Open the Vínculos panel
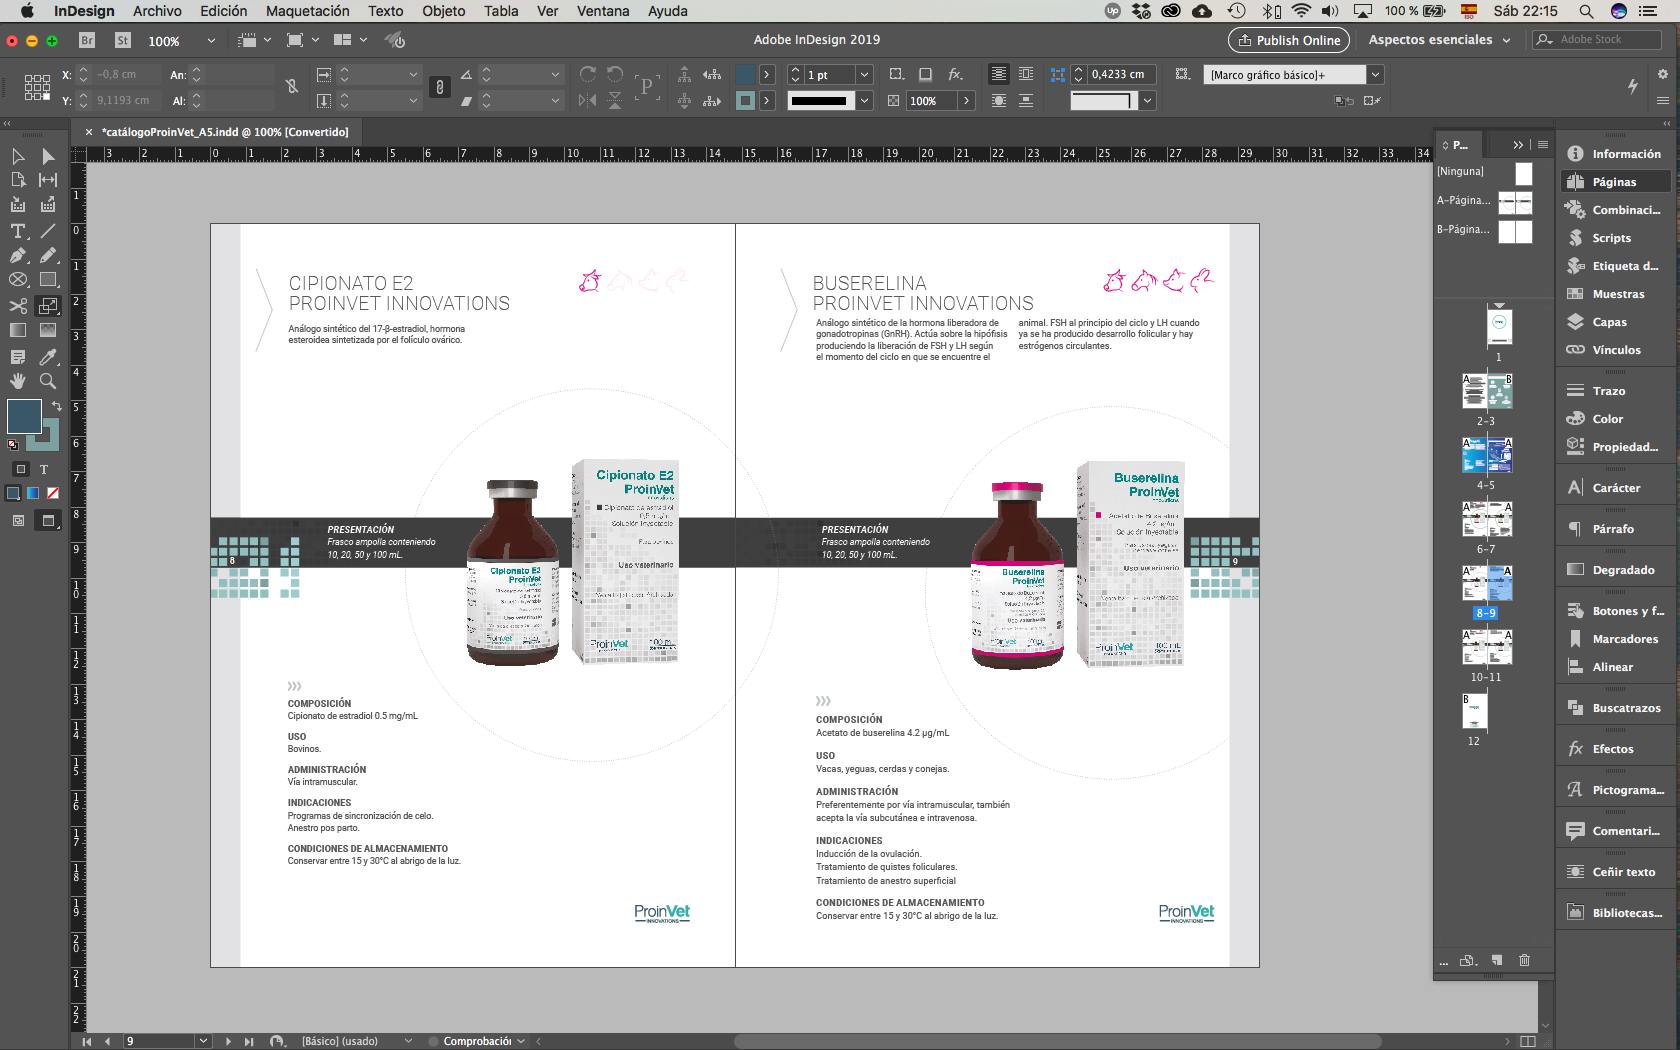Screen dimensions: 1680x1050 click(1615, 350)
